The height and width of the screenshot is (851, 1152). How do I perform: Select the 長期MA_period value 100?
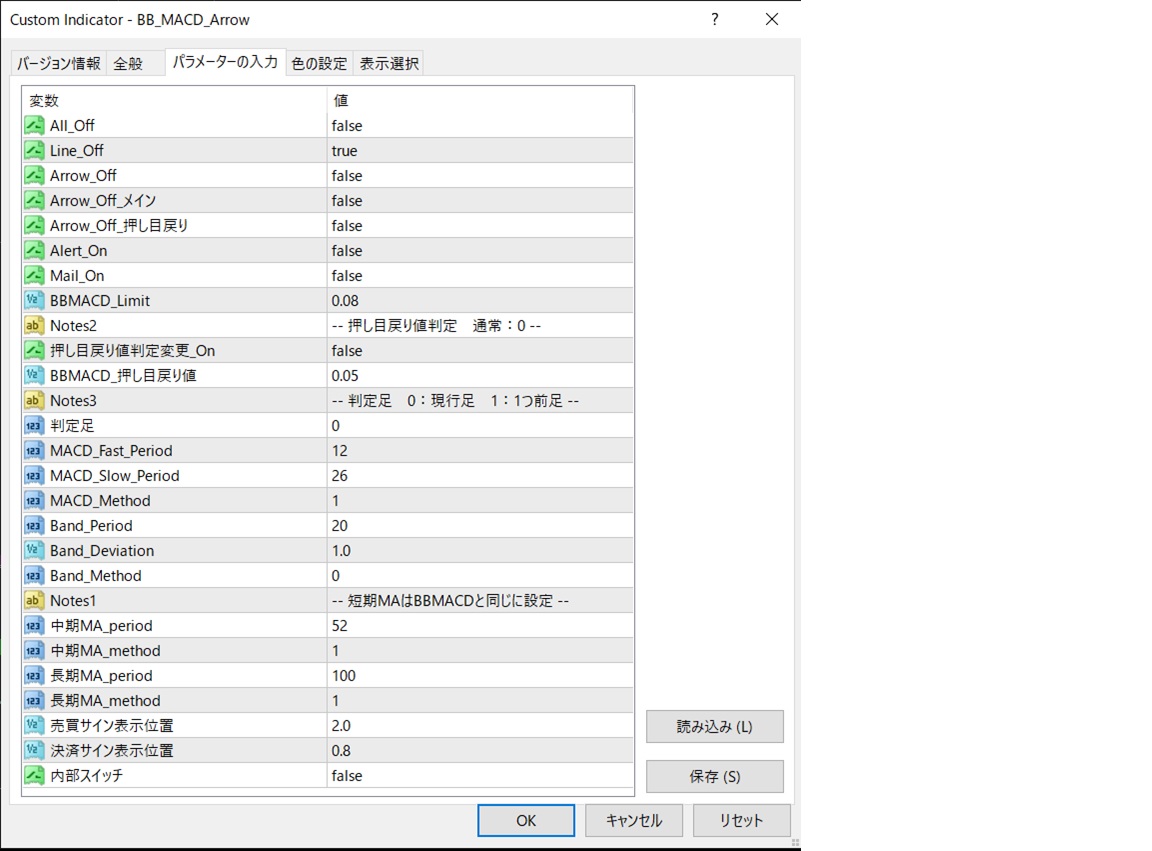pos(480,675)
